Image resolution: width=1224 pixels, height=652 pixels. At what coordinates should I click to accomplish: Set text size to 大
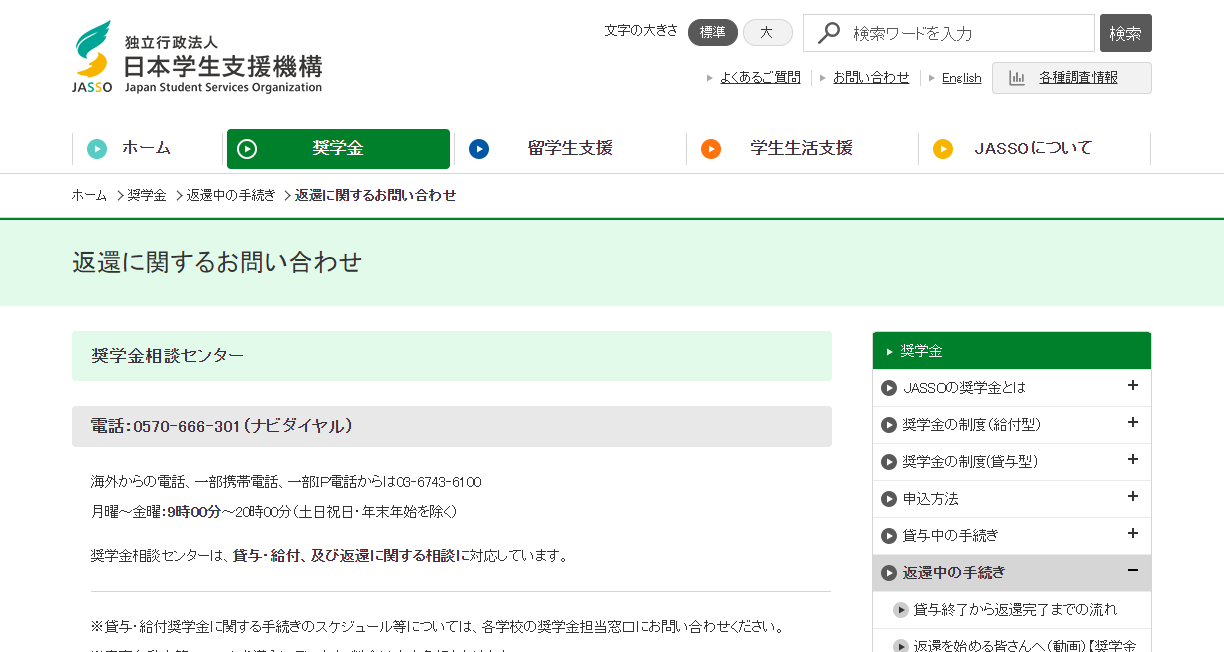tap(767, 32)
